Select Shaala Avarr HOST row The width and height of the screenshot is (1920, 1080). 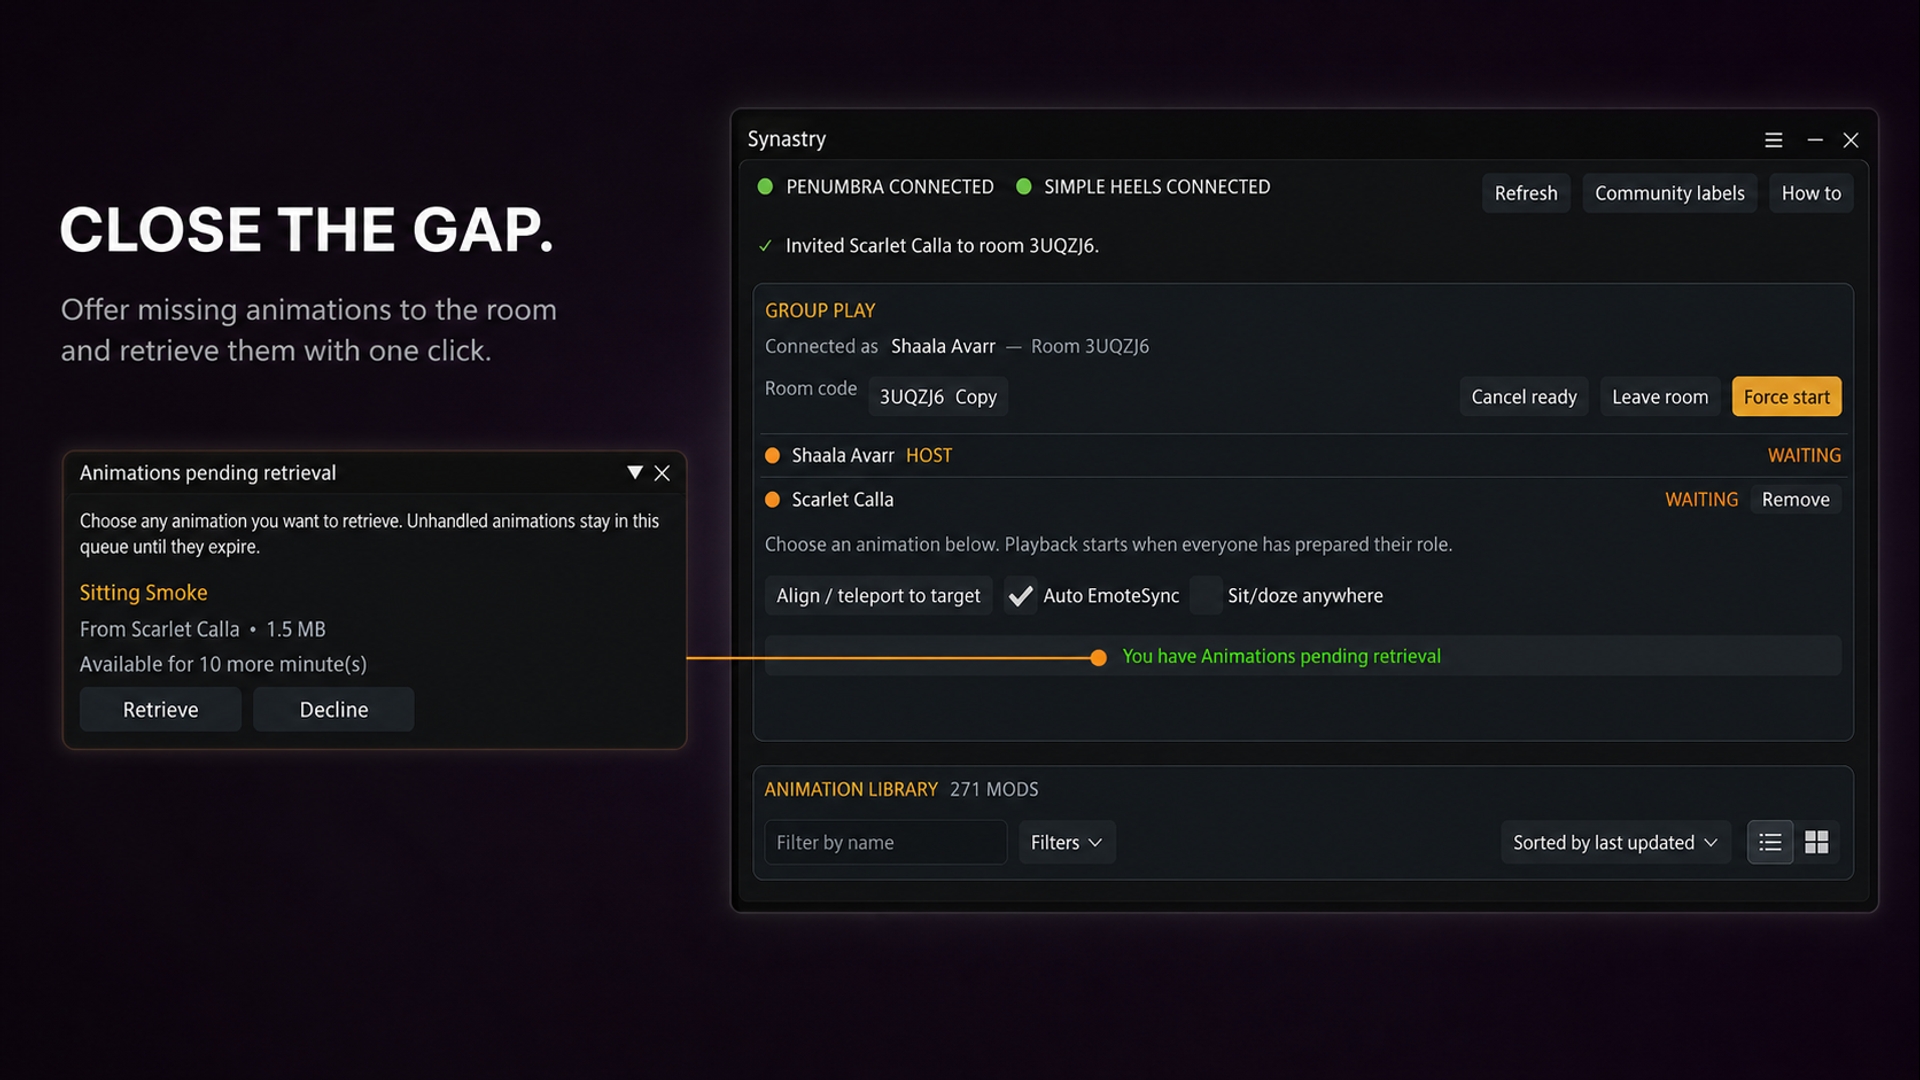click(x=1302, y=455)
